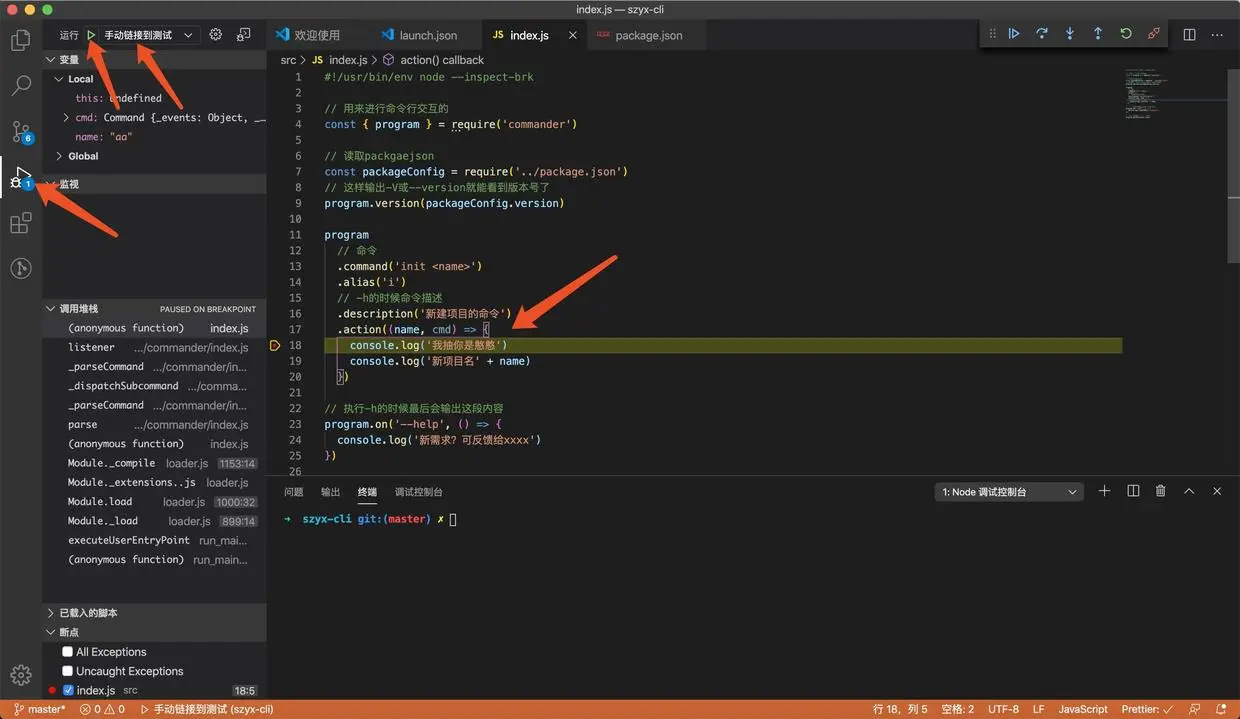
Task: Open the 调试控制台 panel tab
Action: 418,492
